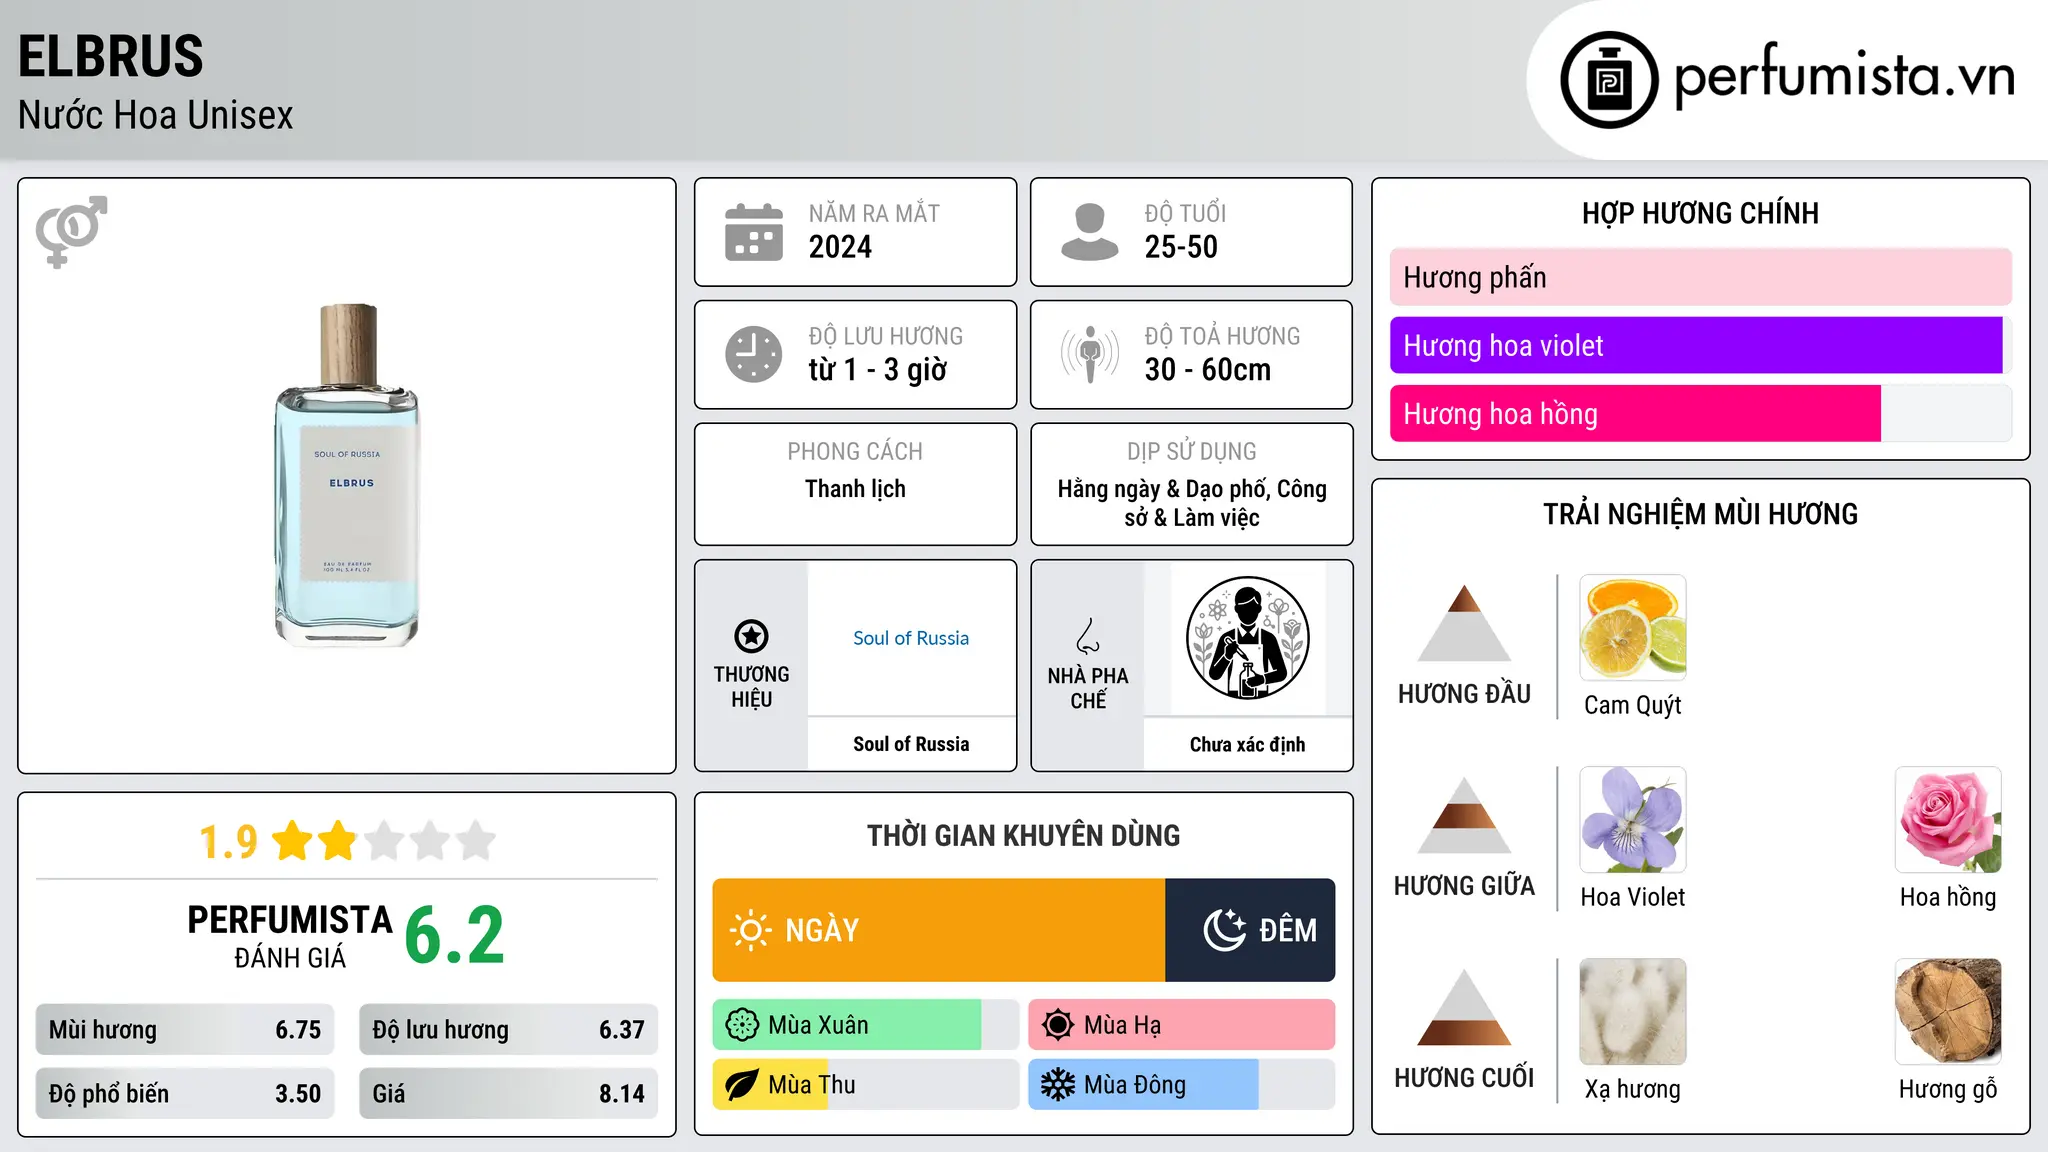Click the Hoa Violet note image

click(x=1633, y=819)
